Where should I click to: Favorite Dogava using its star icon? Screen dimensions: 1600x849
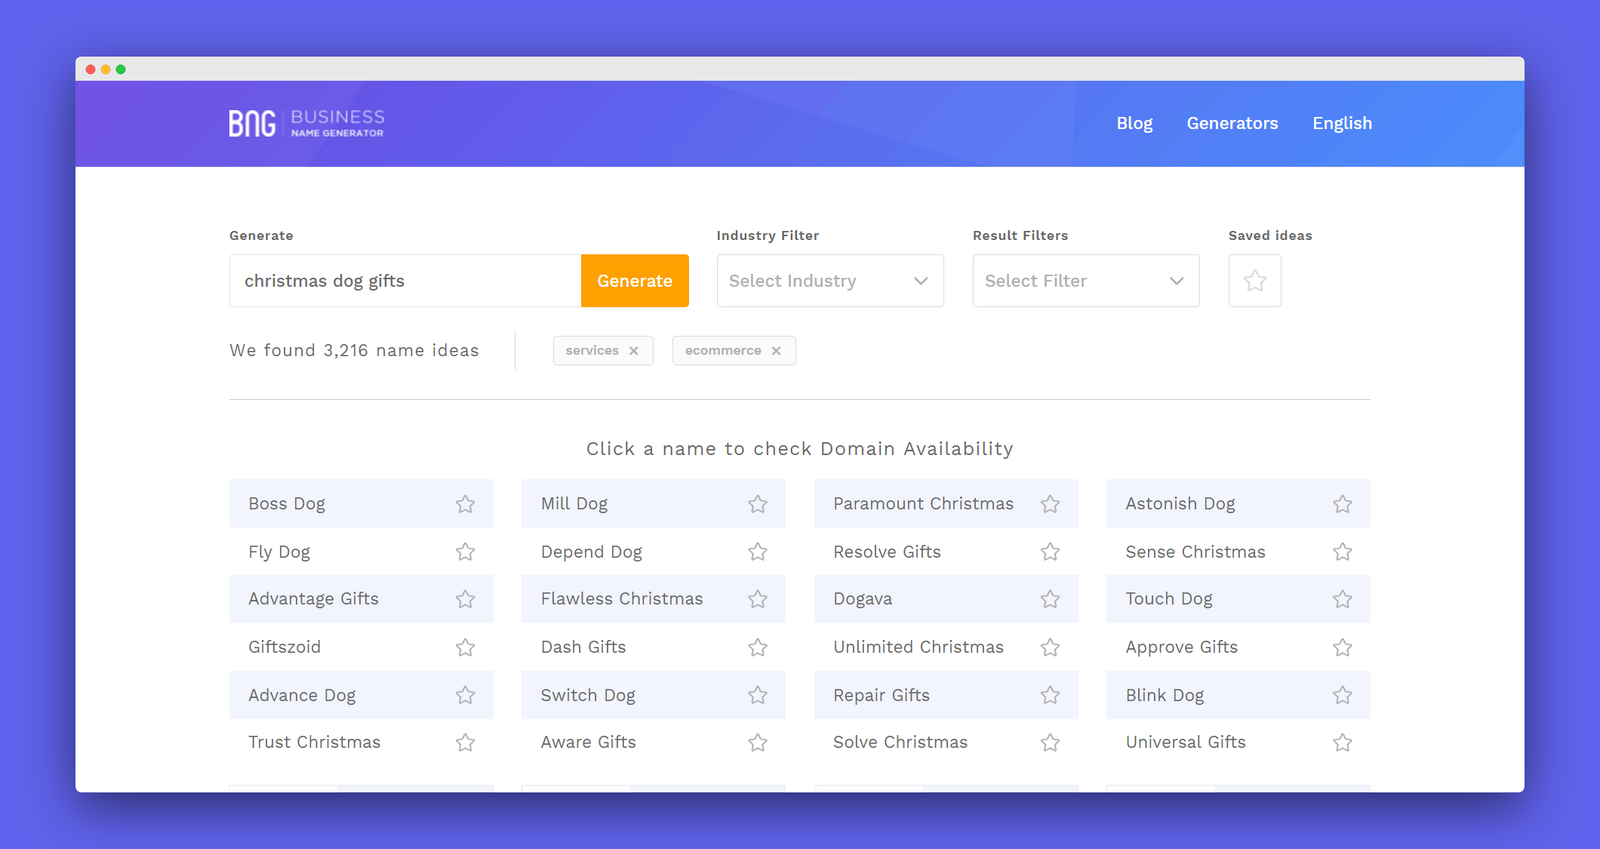pos(1050,599)
